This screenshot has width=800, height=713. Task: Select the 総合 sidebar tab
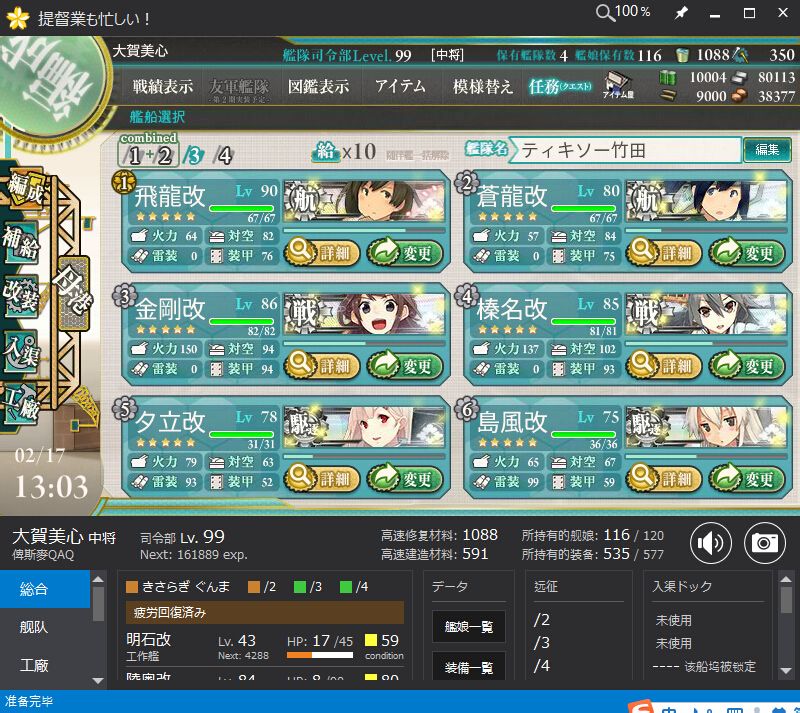click(x=45, y=589)
